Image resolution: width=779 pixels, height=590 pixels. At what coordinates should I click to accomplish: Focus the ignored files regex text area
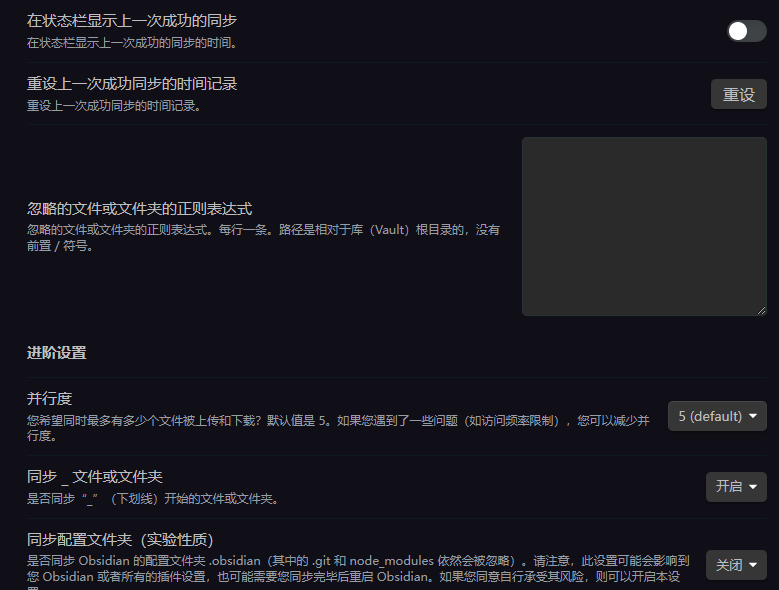click(x=644, y=226)
